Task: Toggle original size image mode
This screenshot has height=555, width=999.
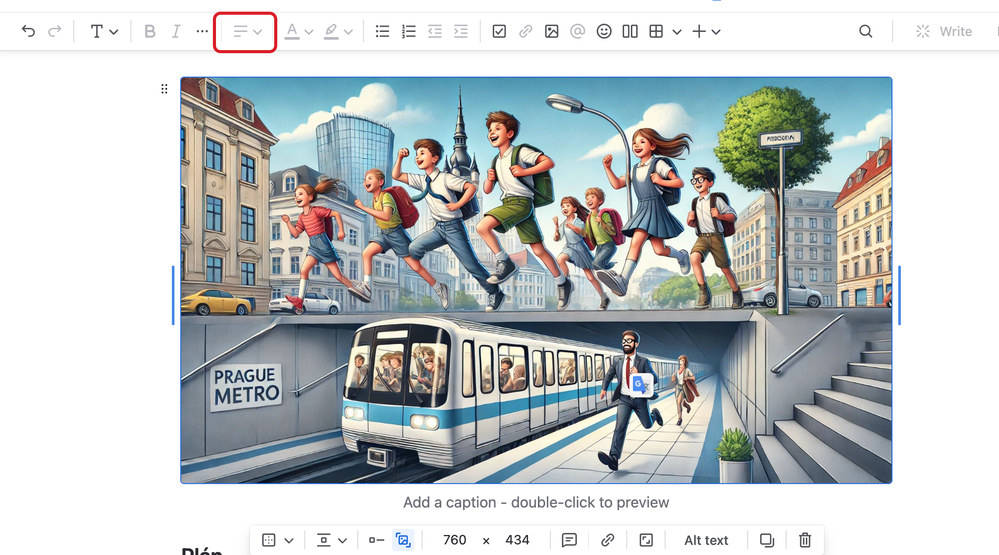Action: [403, 540]
